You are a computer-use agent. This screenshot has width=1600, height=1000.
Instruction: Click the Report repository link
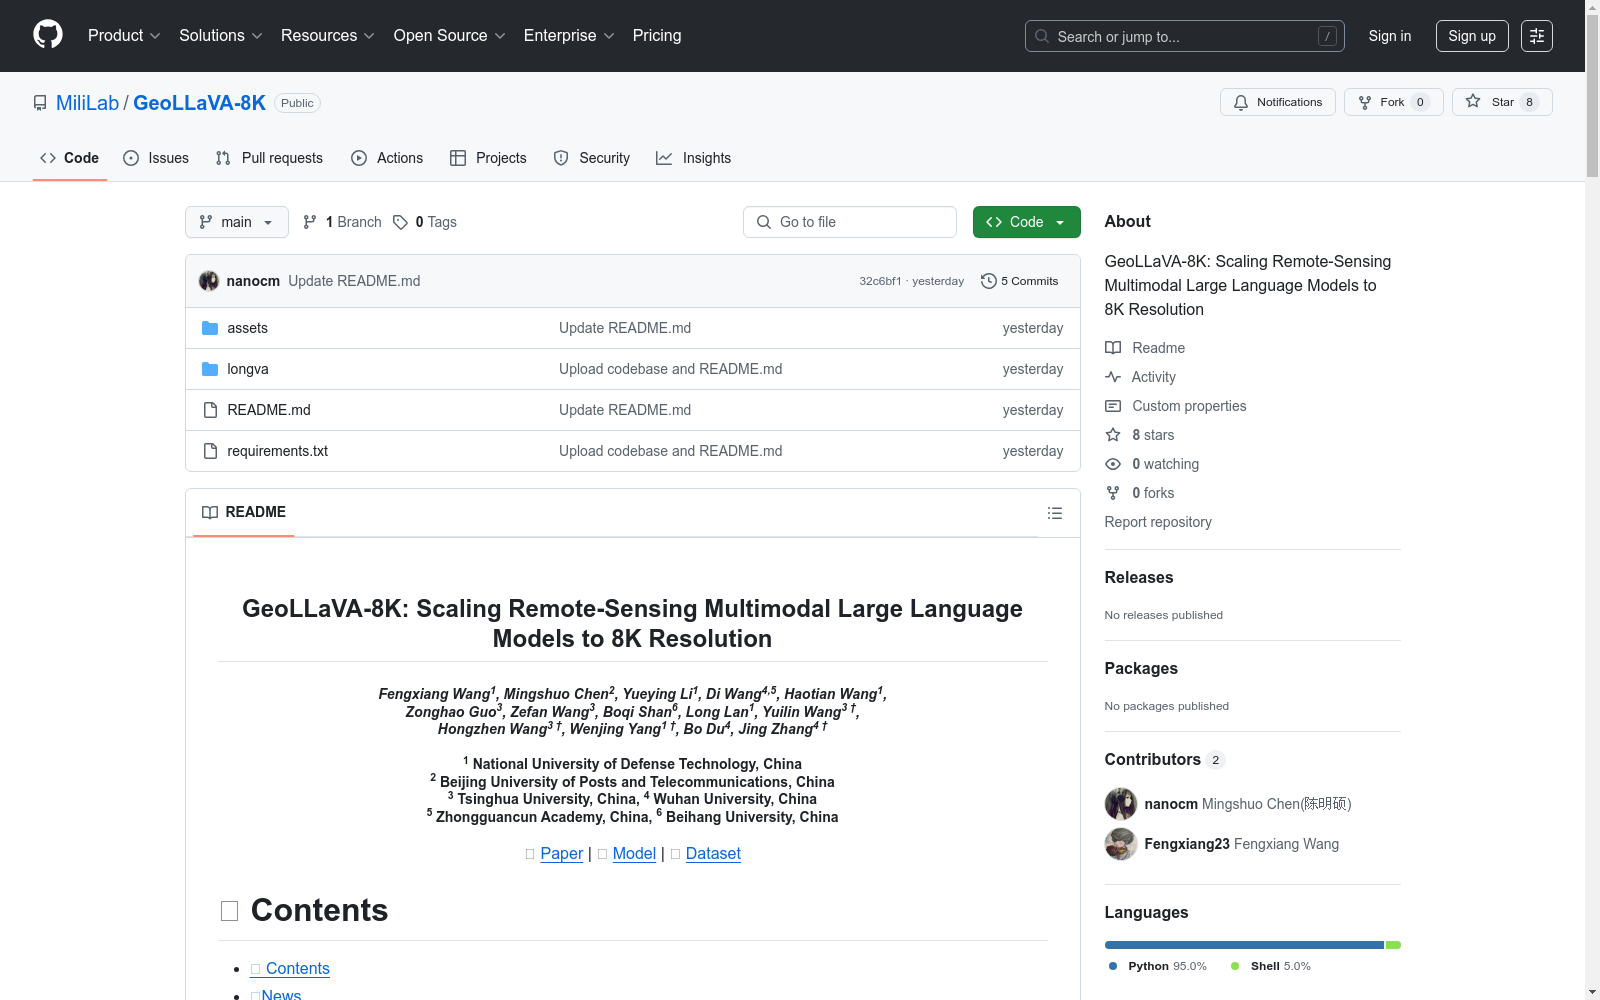tap(1158, 522)
